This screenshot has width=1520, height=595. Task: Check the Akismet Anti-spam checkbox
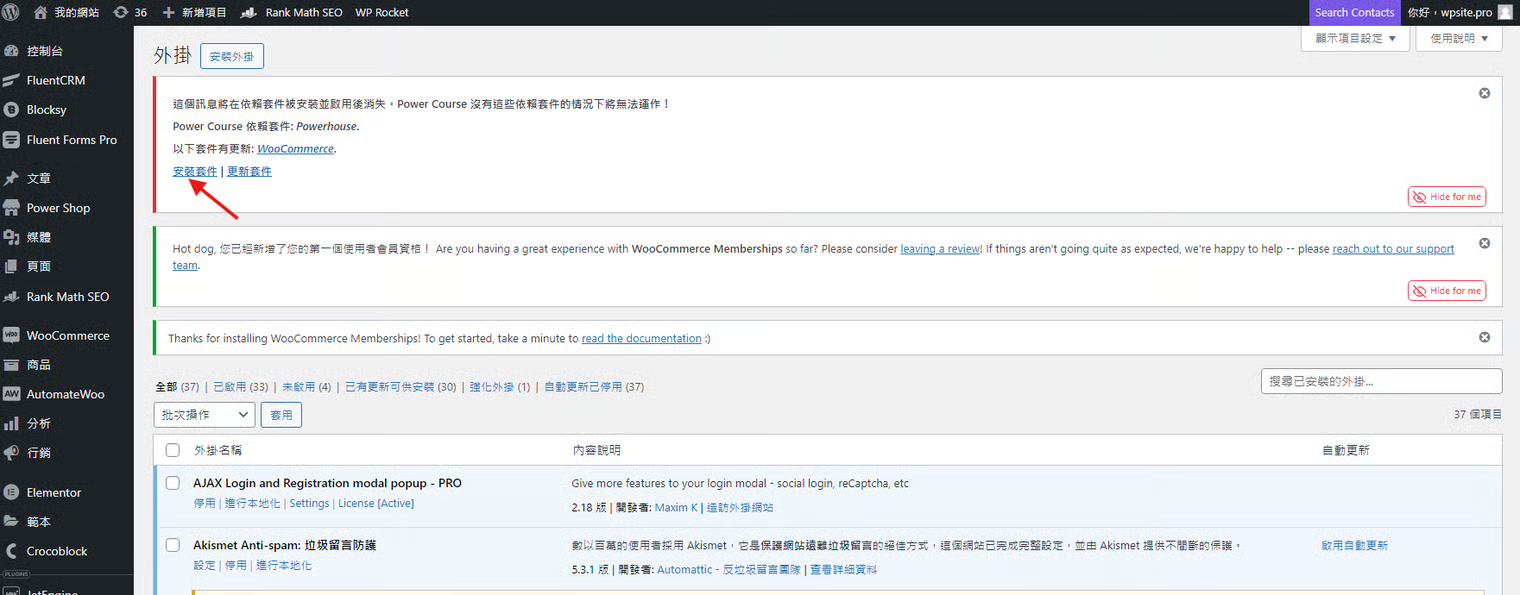point(173,545)
